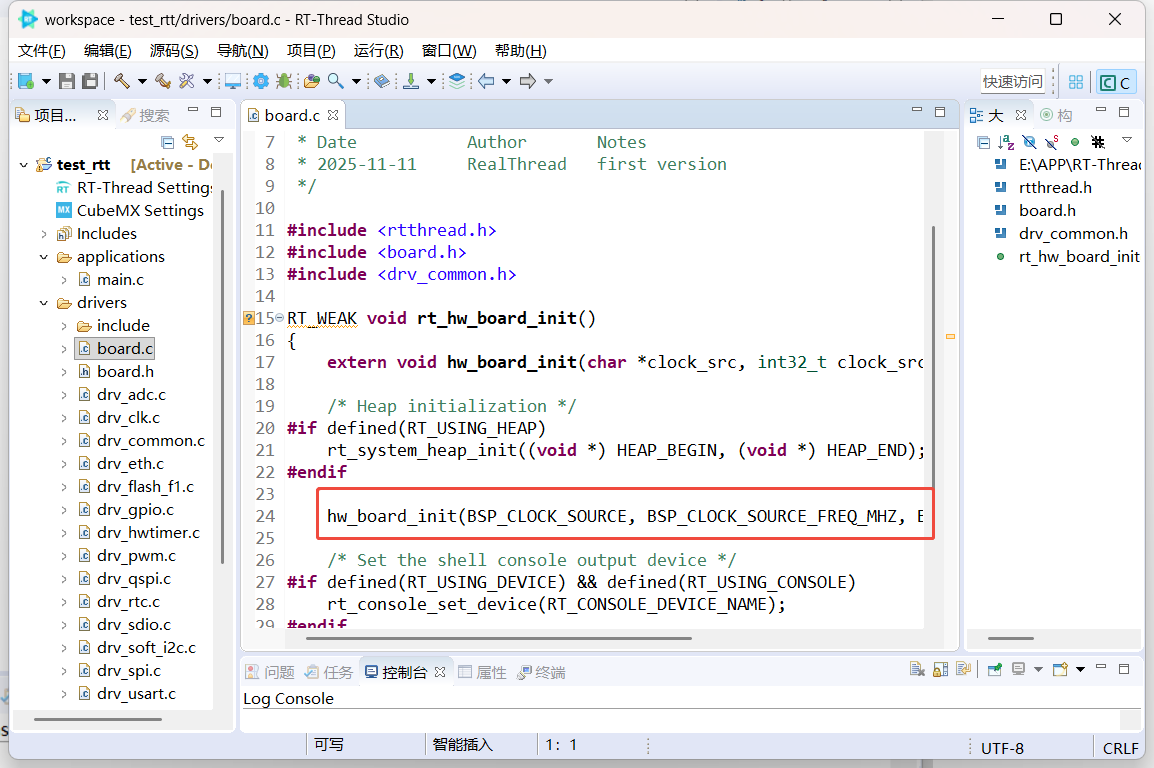Switch to the 问题 tab
The width and height of the screenshot is (1154, 768).
(x=271, y=672)
